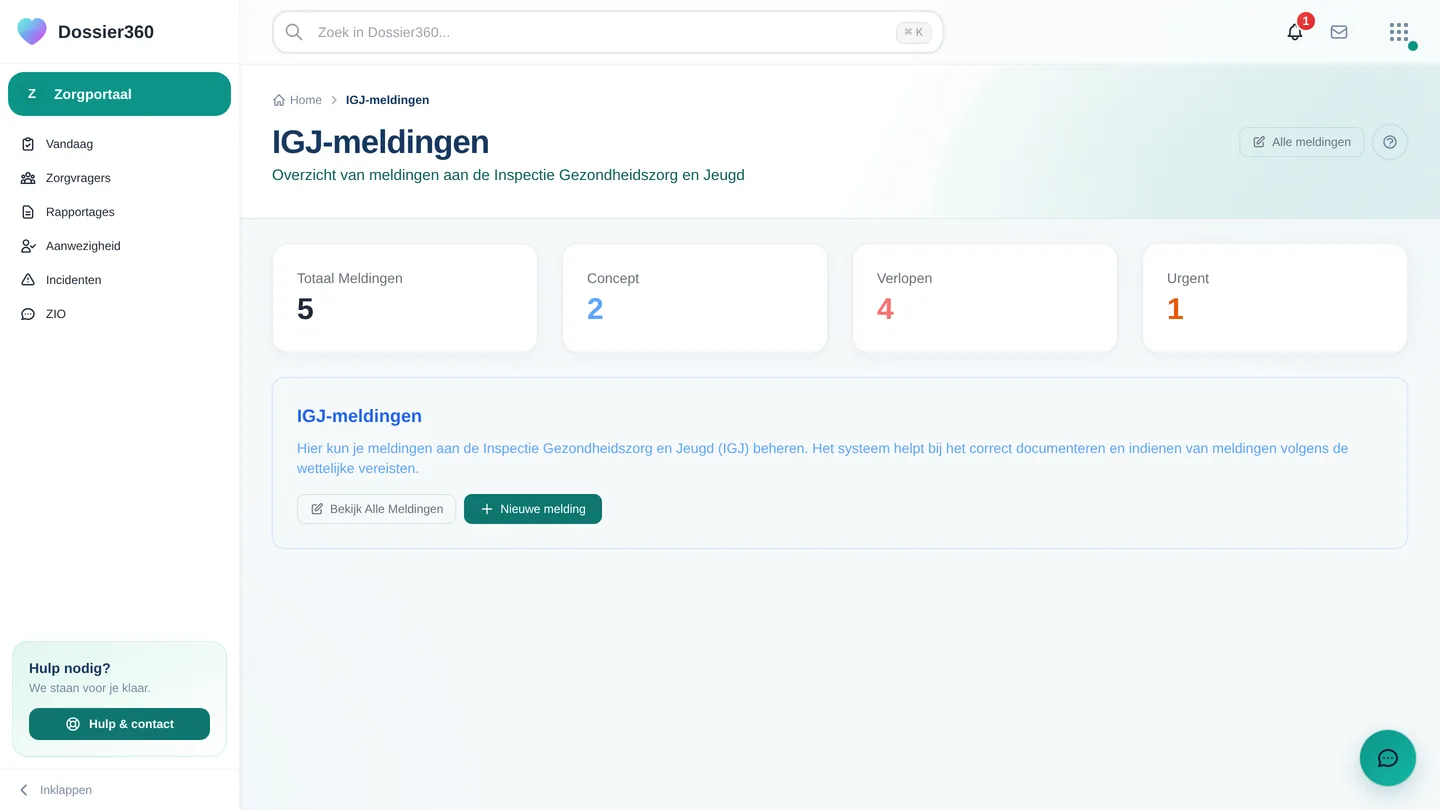Open Zorgvragers in sidebar
The height and width of the screenshot is (810, 1440).
[x=119, y=178]
